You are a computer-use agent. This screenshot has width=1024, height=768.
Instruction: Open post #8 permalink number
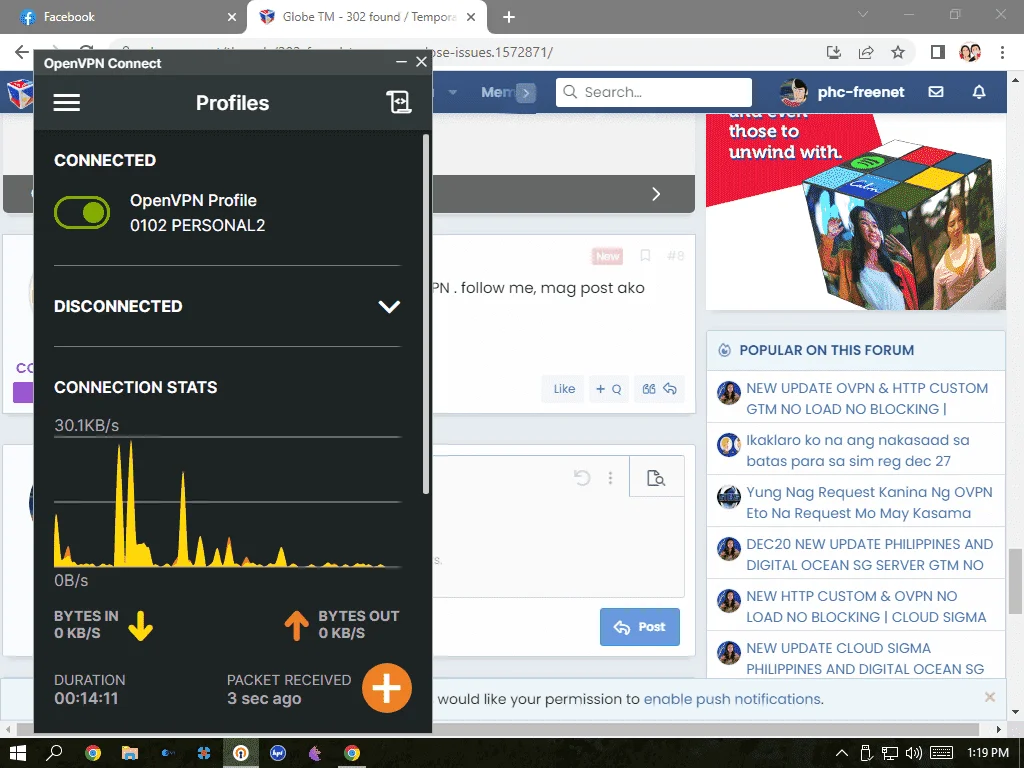pos(676,255)
